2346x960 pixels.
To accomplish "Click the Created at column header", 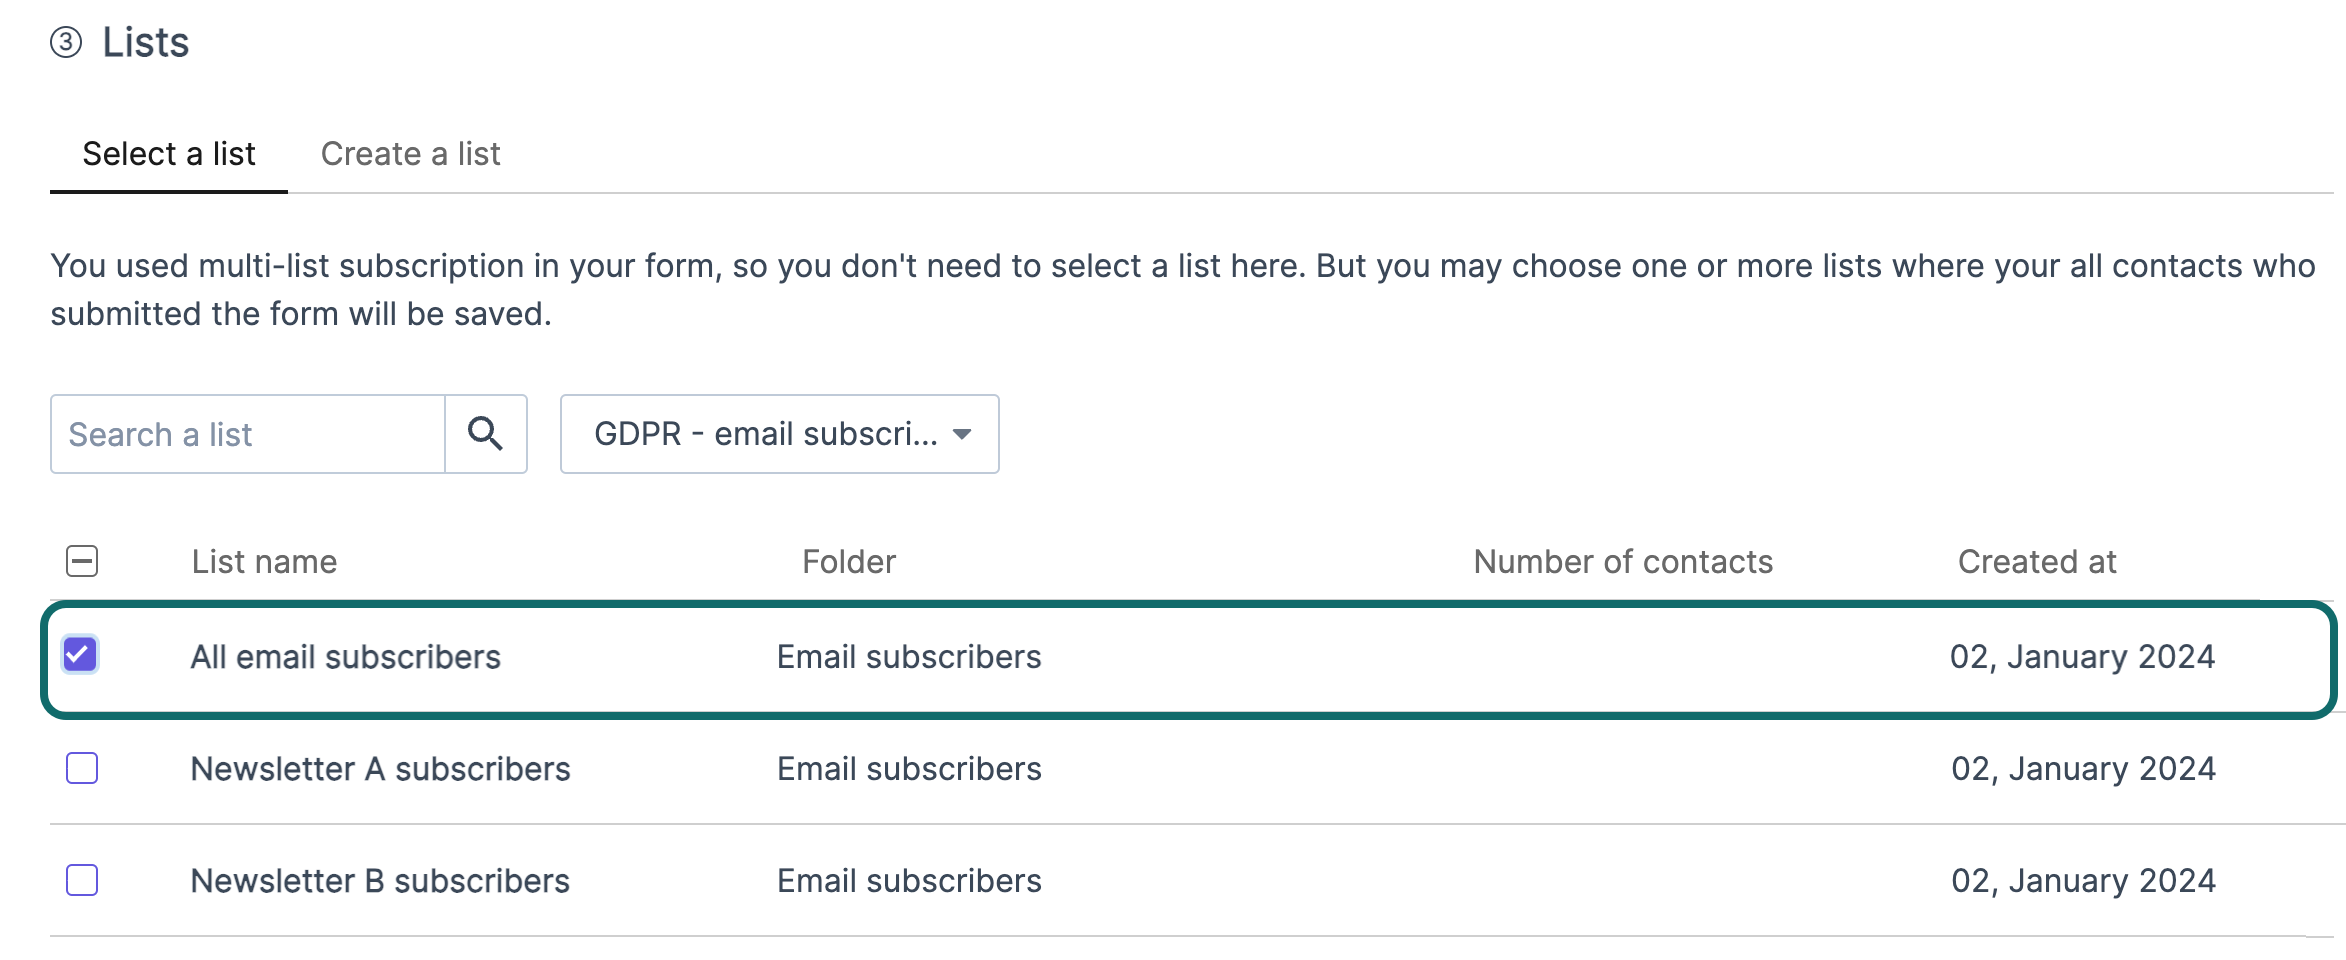I will (2037, 562).
